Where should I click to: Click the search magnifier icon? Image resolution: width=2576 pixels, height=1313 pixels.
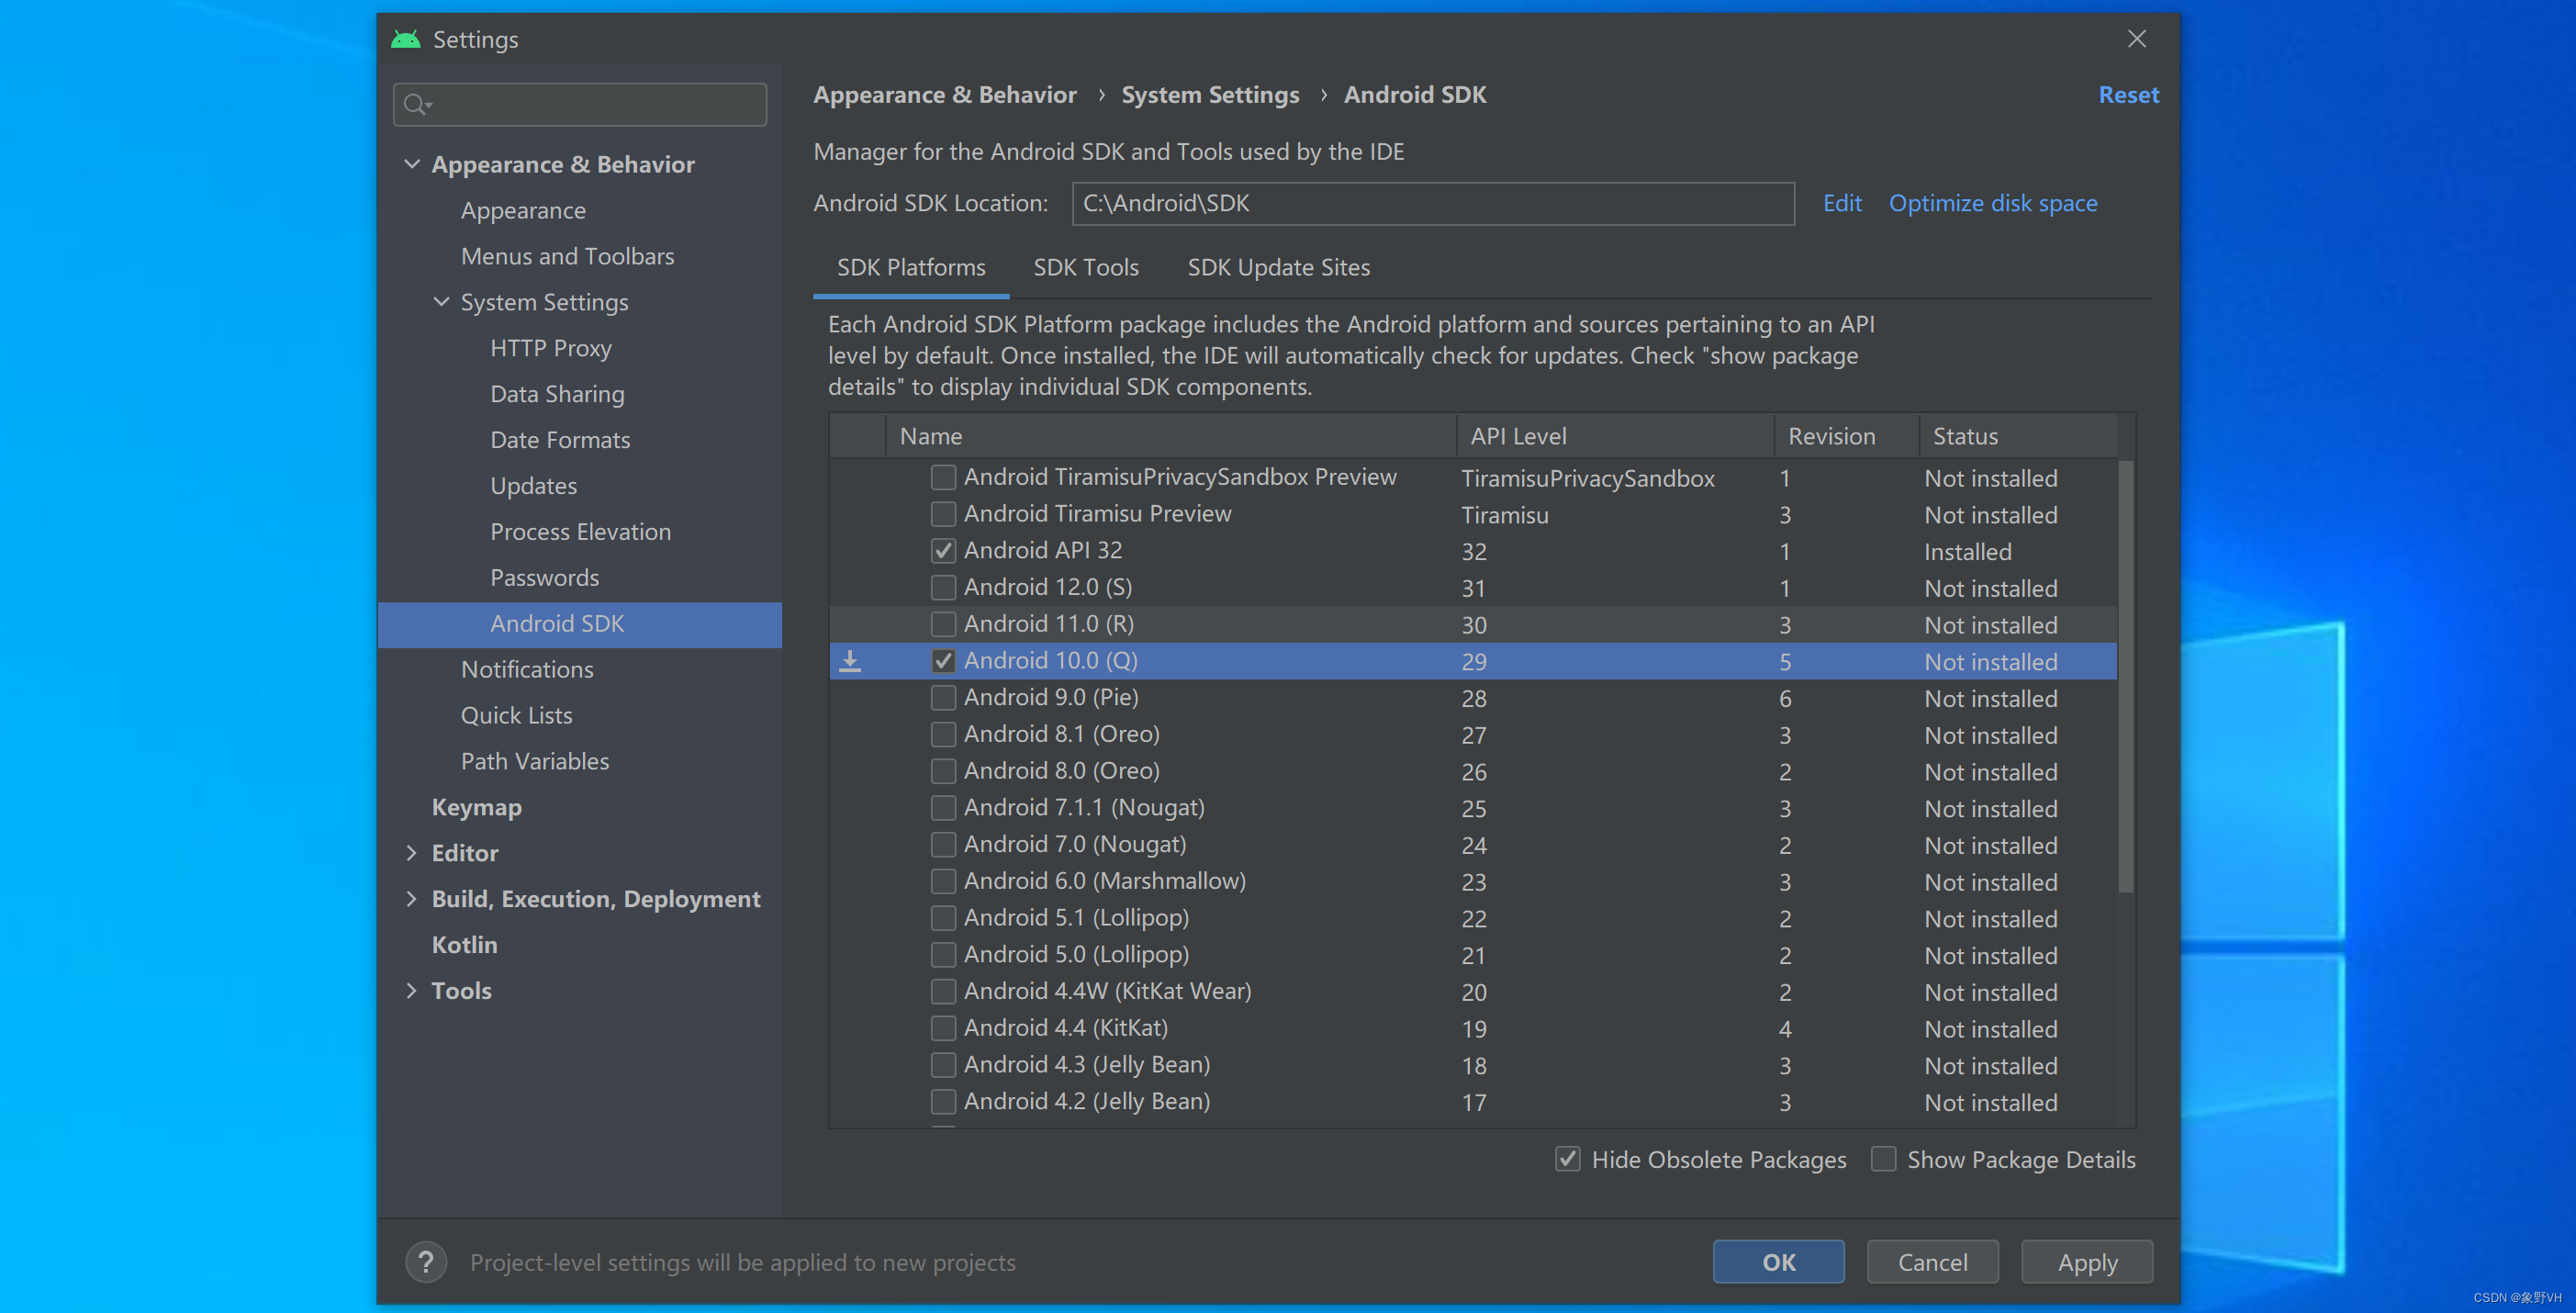(416, 104)
